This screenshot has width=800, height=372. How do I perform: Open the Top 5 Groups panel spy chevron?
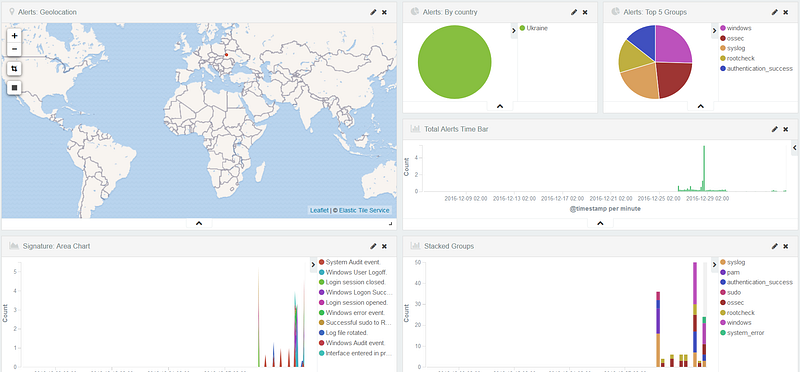pos(701,106)
